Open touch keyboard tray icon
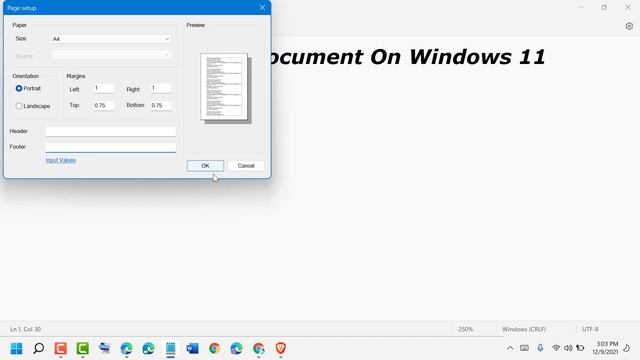Screen dimensions: 640x360 point(524,348)
